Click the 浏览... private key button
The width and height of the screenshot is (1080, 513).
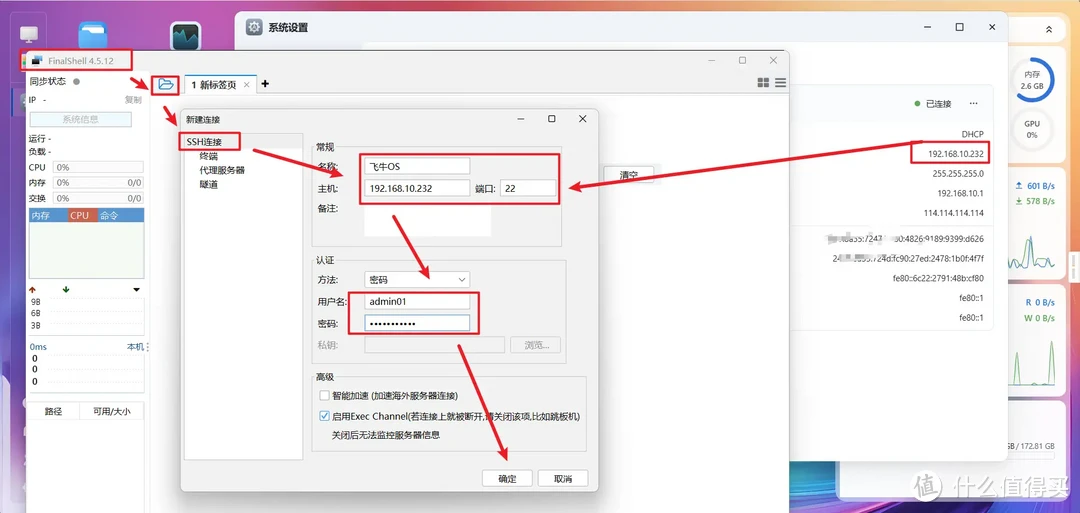point(535,345)
